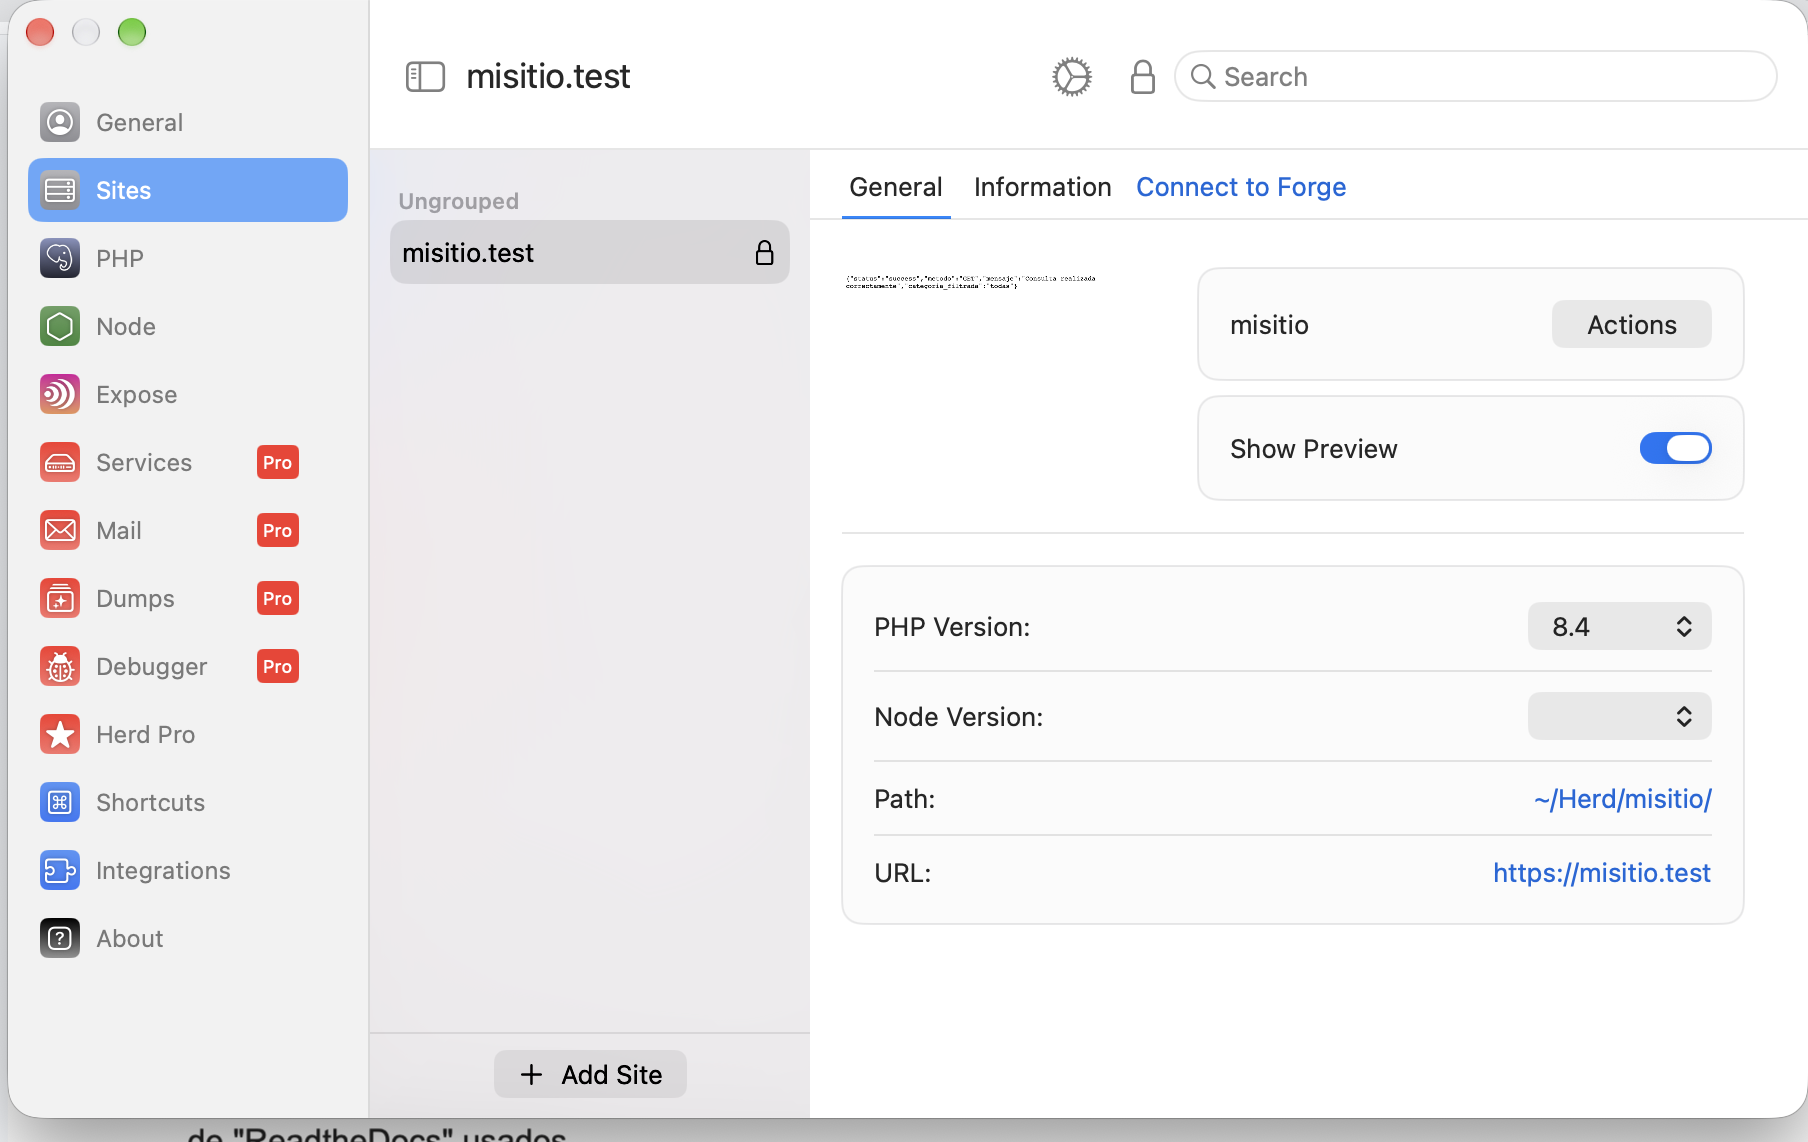Click the Add Site button
The height and width of the screenshot is (1142, 1808).
click(590, 1074)
